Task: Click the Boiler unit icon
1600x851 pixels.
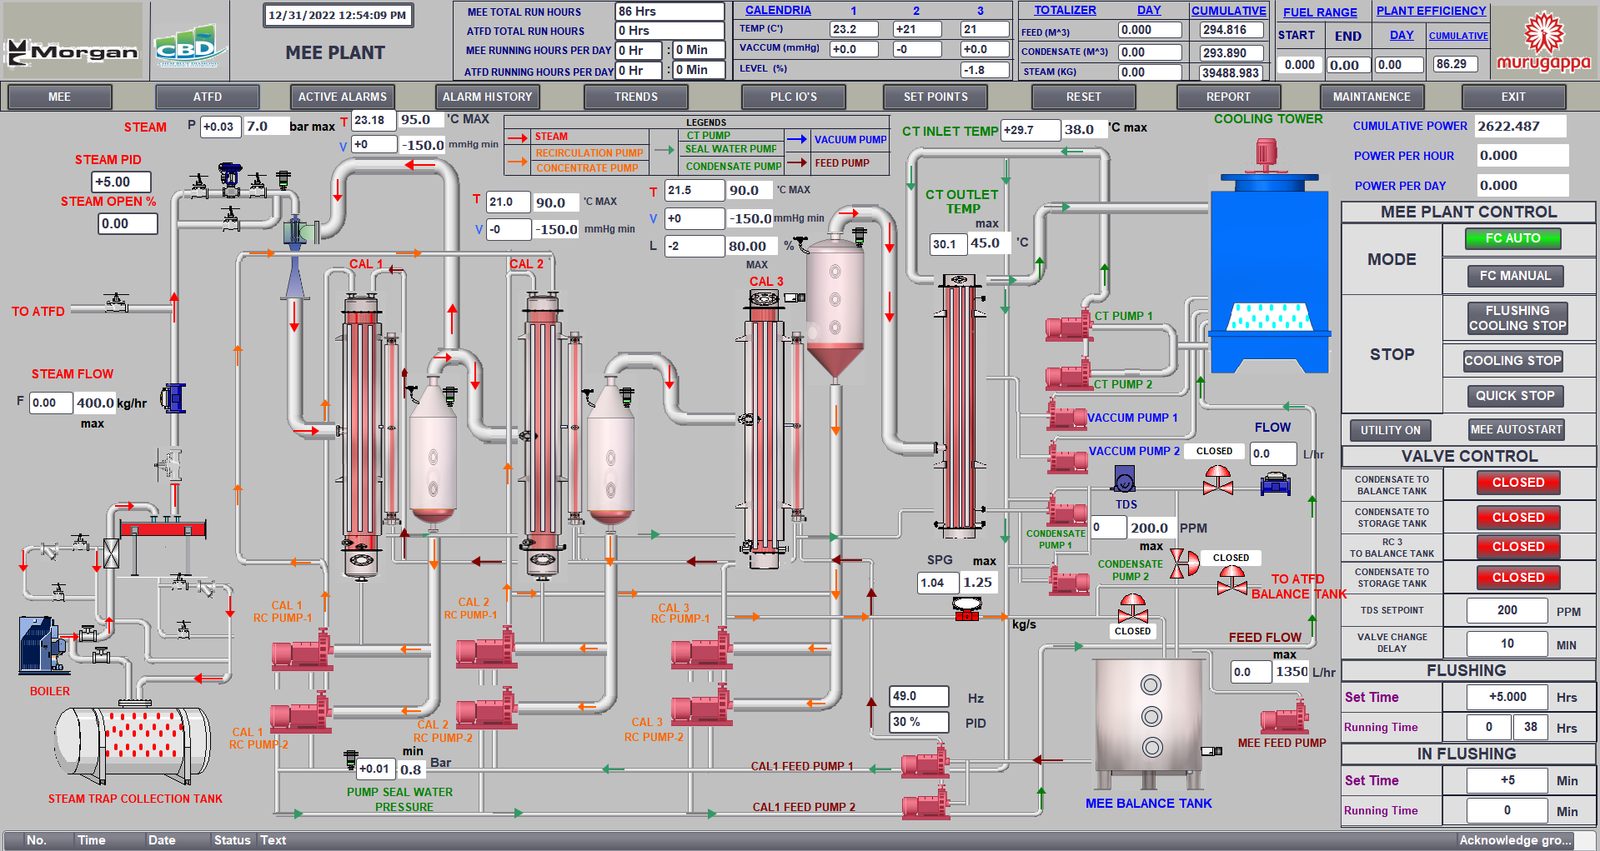Action: pyautogui.click(x=42, y=646)
